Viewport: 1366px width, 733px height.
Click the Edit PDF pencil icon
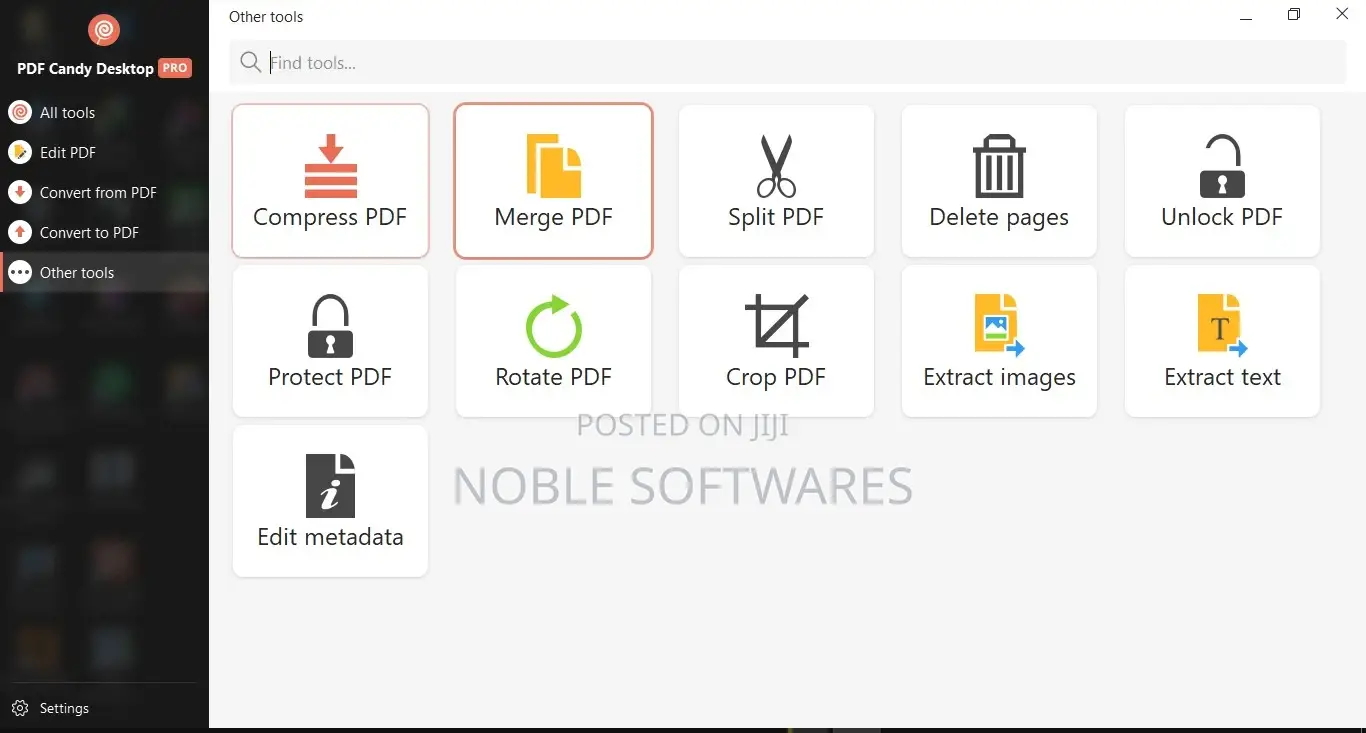(x=20, y=152)
